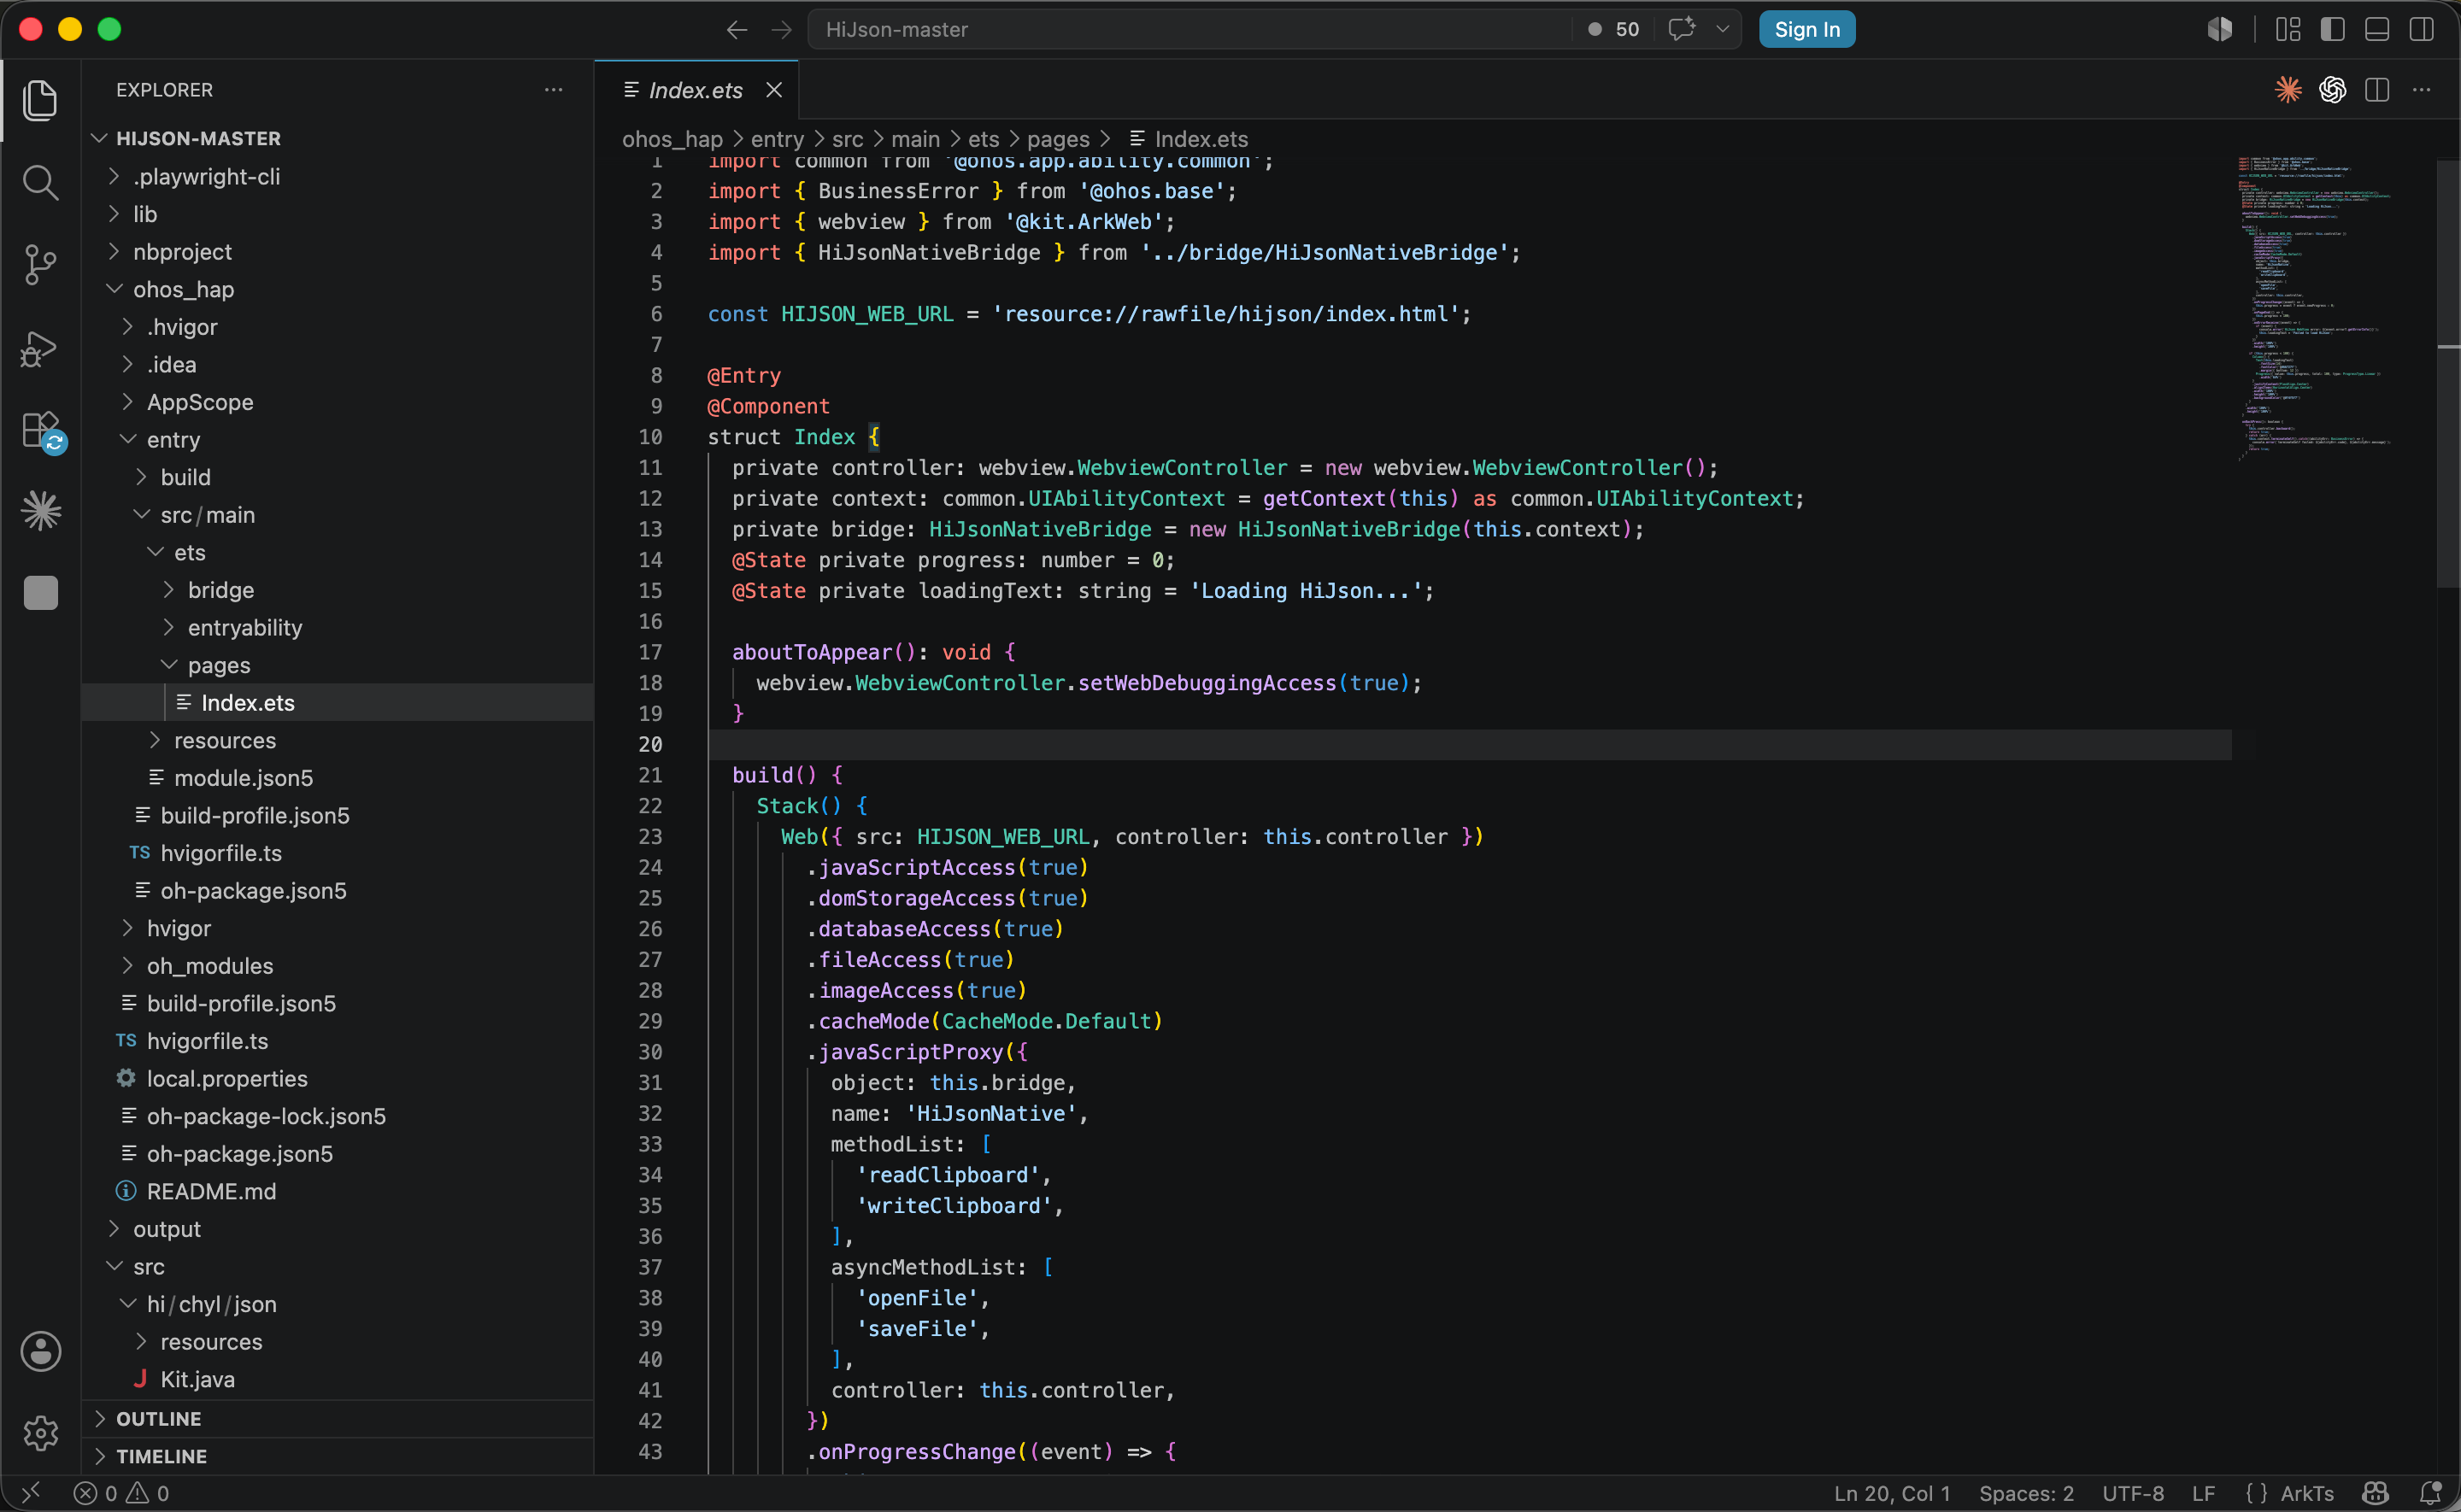Change LF end of line sequence

pos(2203,1493)
